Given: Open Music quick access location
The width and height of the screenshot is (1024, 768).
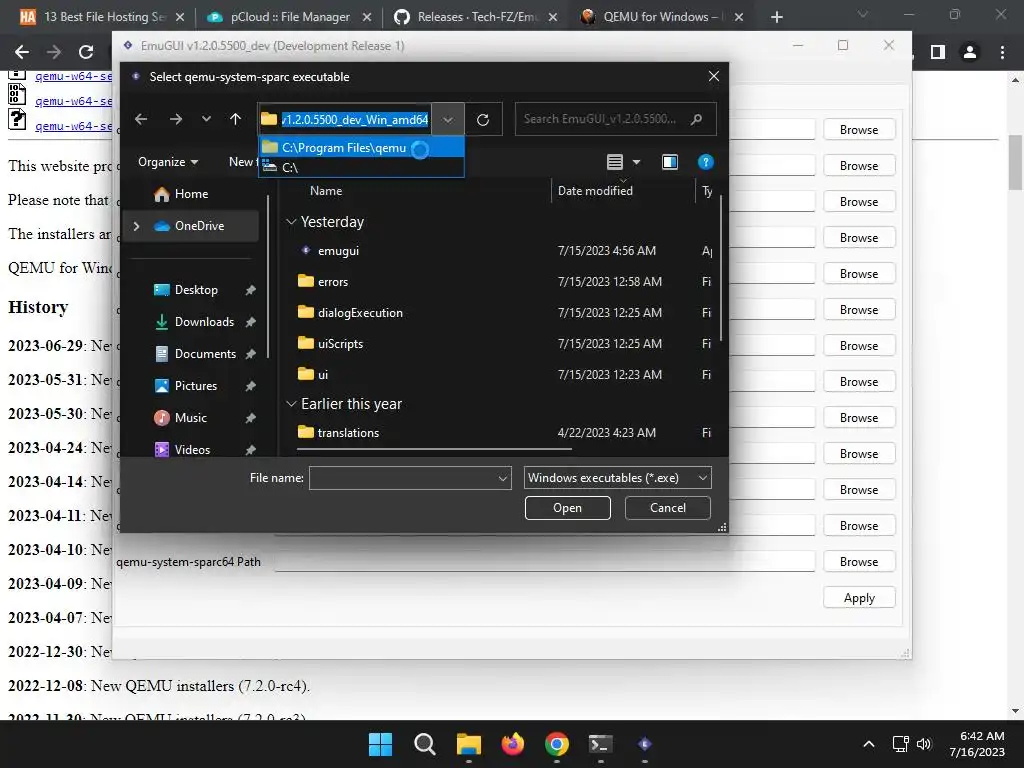Looking at the screenshot, I should coord(190,418).
